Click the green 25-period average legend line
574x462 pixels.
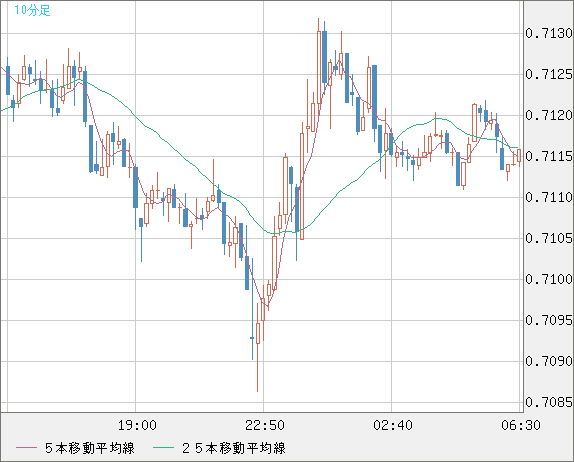(x=163, y=448)
